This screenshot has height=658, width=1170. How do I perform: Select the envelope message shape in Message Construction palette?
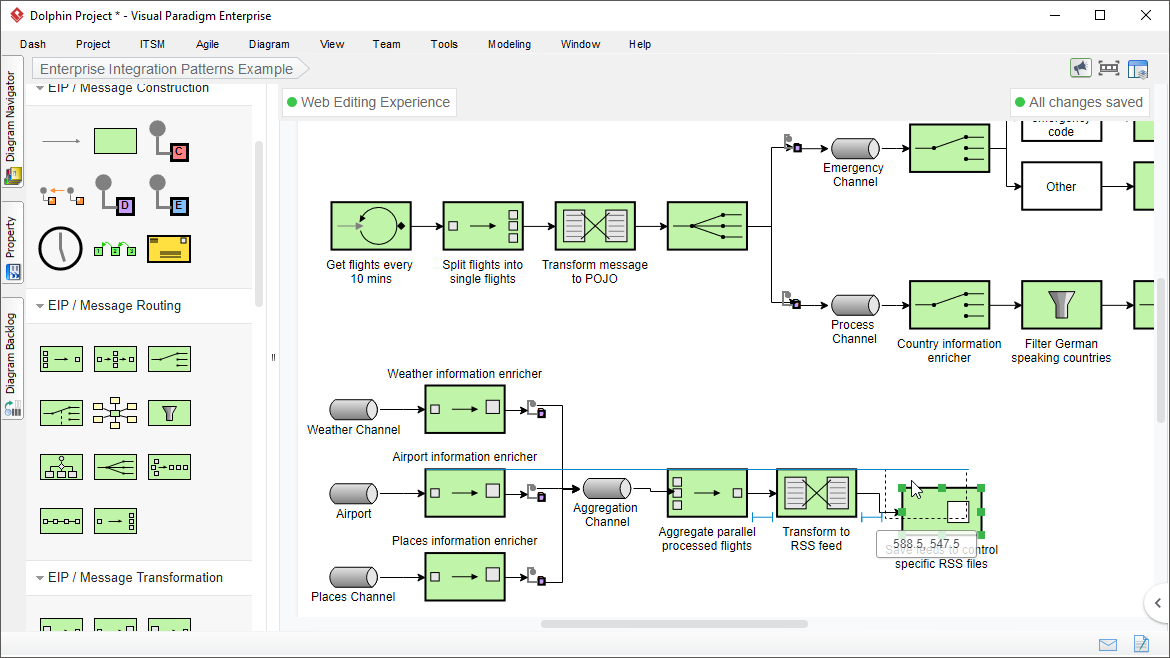169,248
